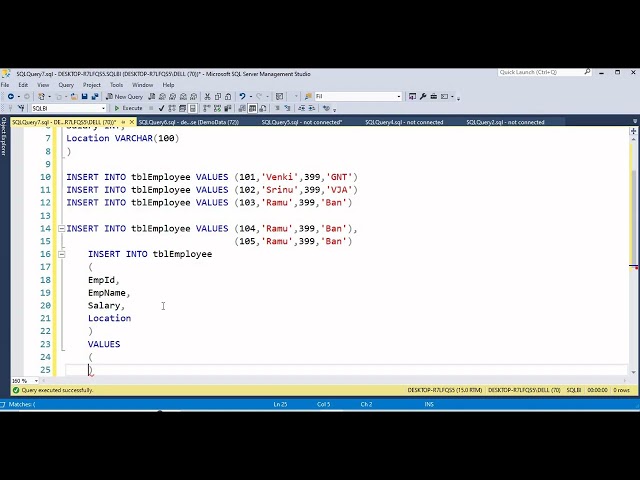The height and width of the screenshot is (480, 640).
Task: Click the Analysis Services MDX Query icon
Action: point(162,97)
